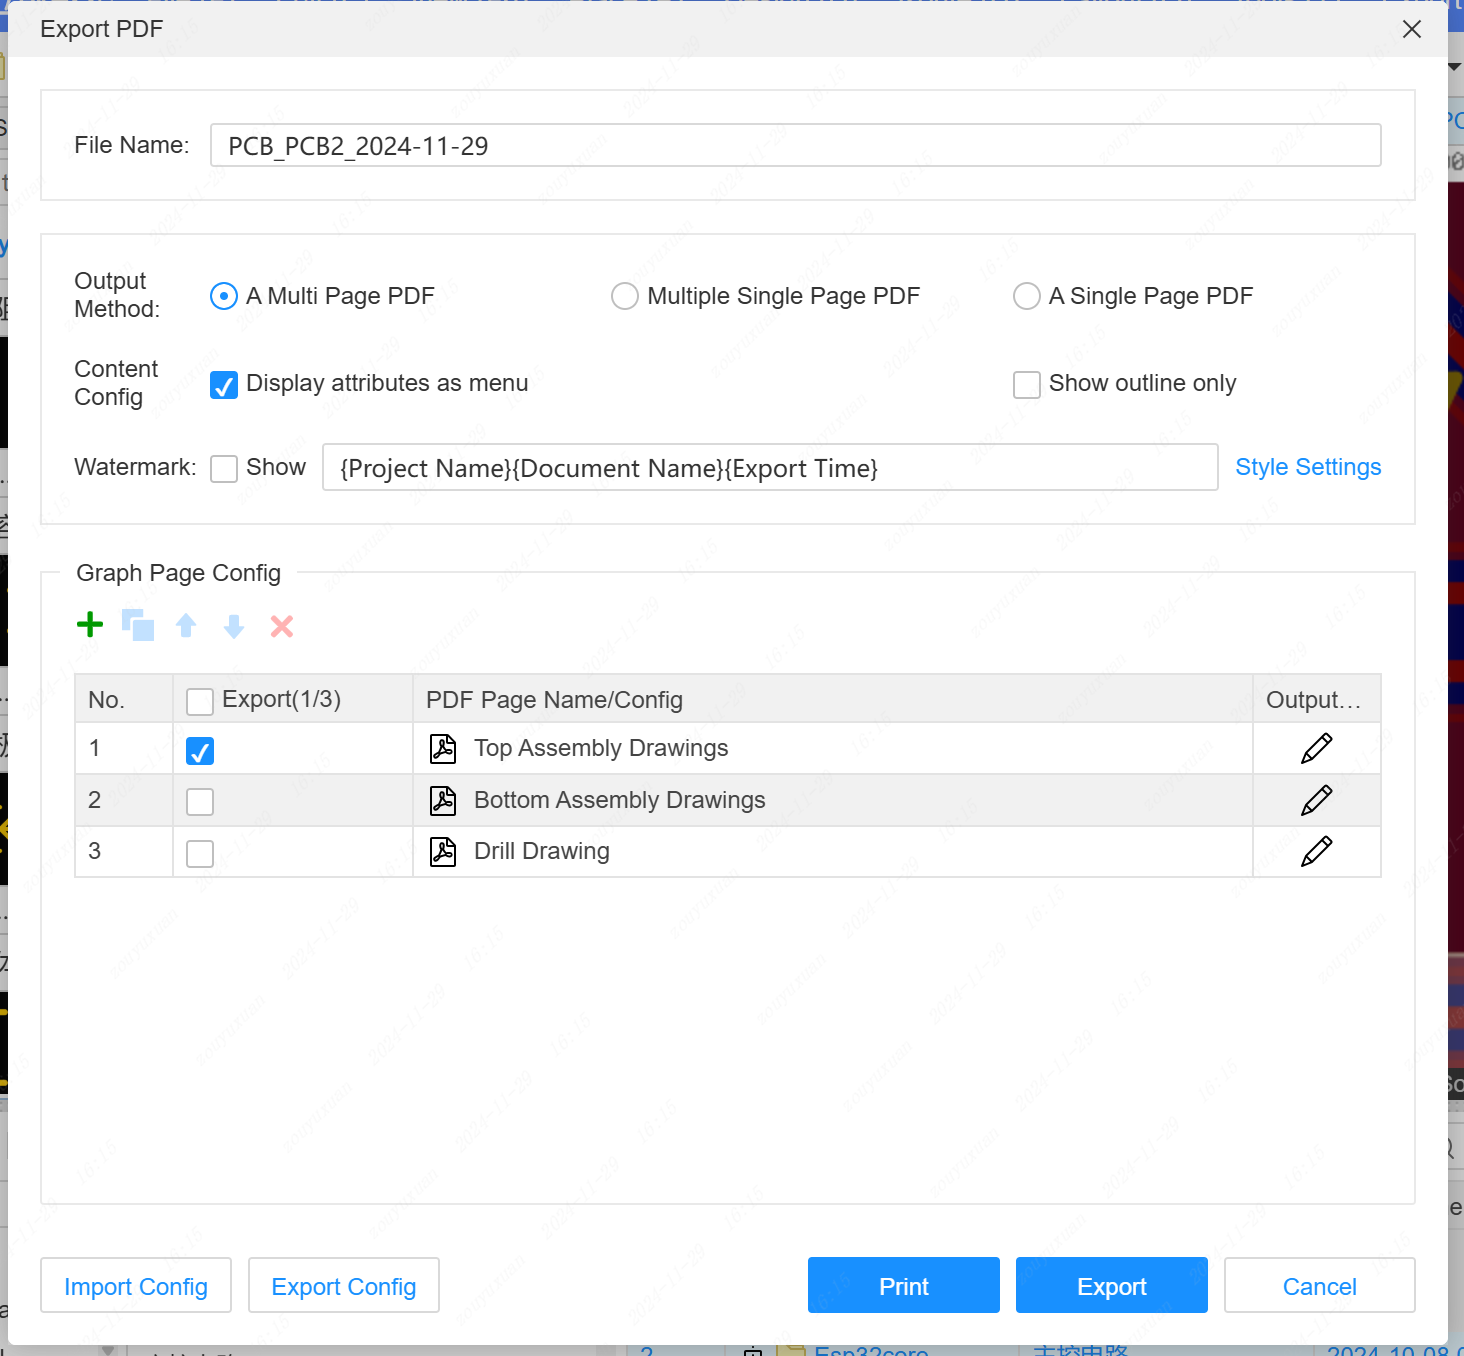1464x1356 pixels.
Task: Click the red X delete page icon
Action: click(282, 626)
